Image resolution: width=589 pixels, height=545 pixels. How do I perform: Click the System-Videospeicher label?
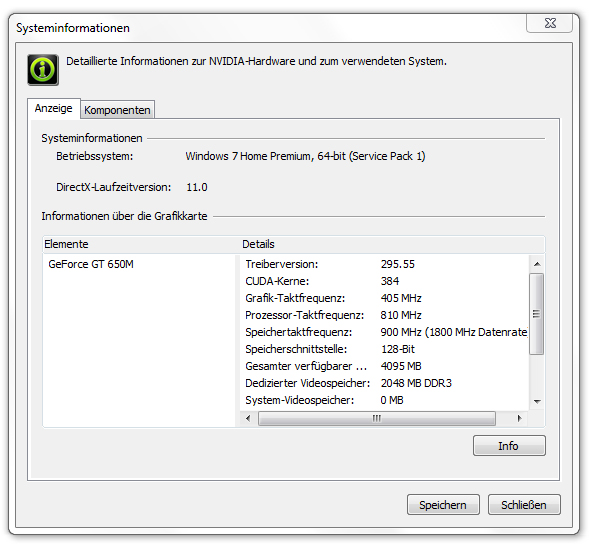click(x=299, y=400)
